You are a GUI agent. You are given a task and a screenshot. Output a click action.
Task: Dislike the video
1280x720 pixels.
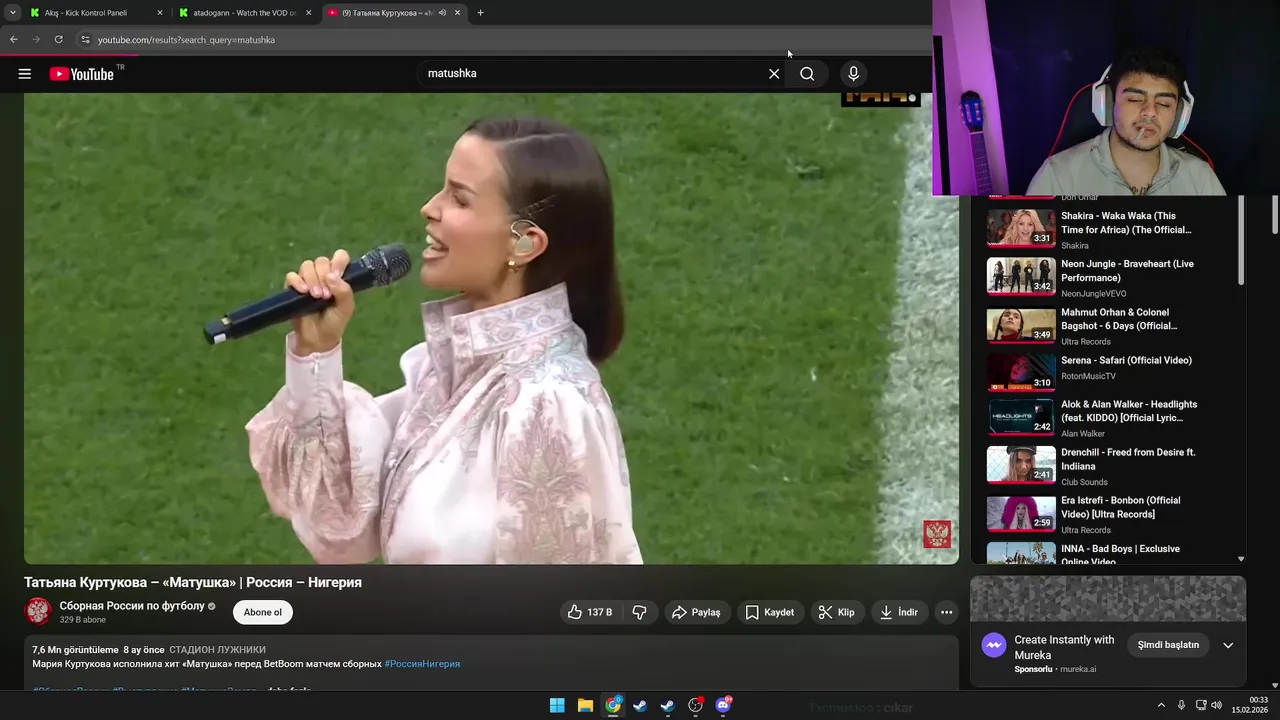click(640, 612)
